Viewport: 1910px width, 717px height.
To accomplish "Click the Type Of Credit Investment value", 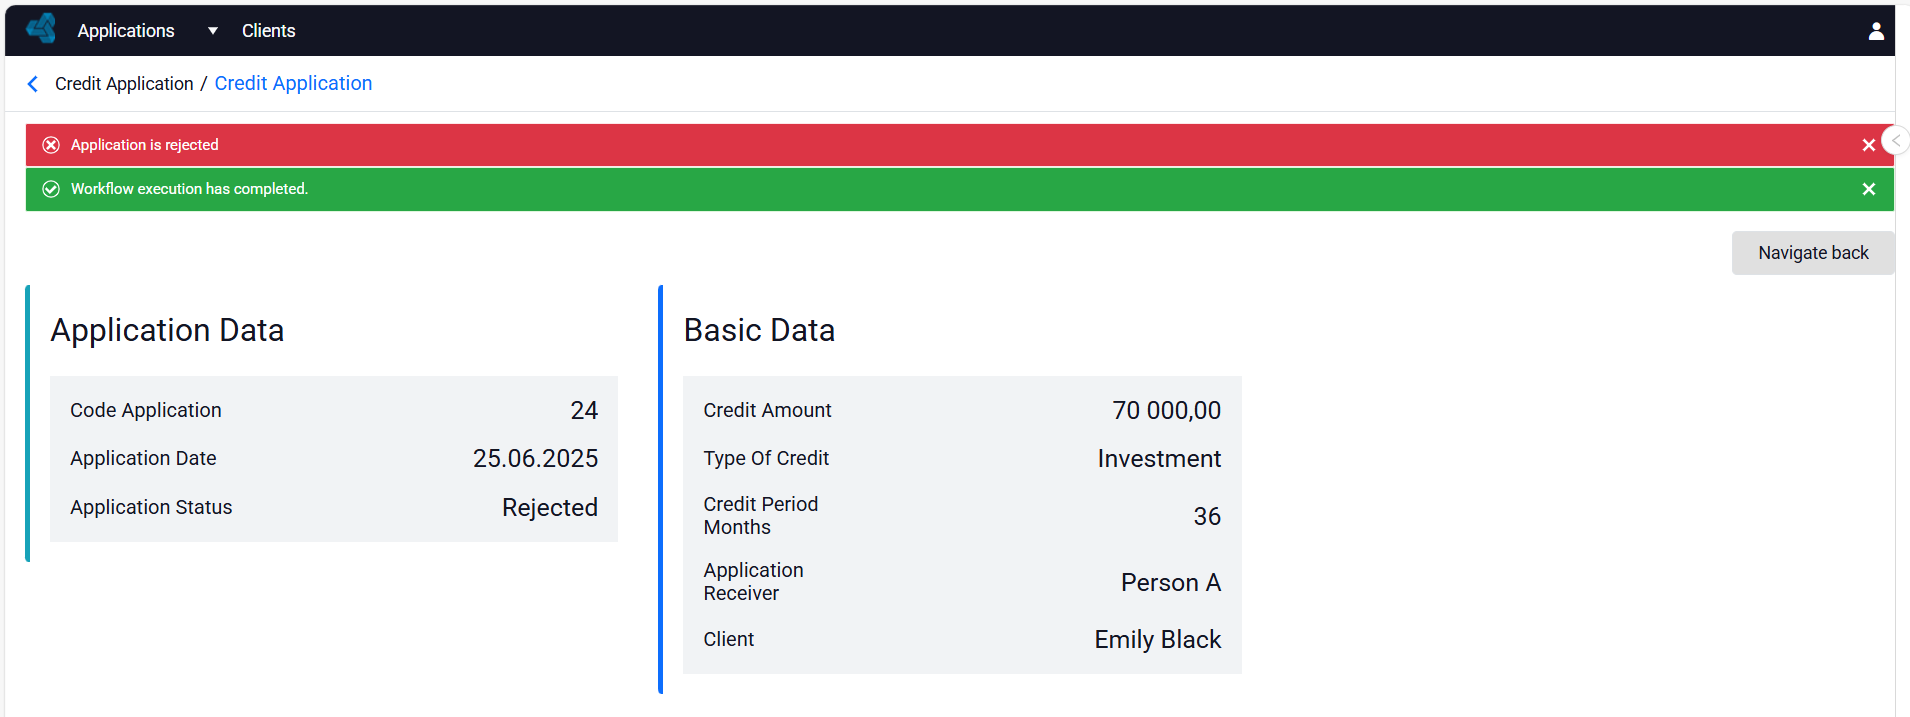I will pyautogui.click(x=1159, y=458).
